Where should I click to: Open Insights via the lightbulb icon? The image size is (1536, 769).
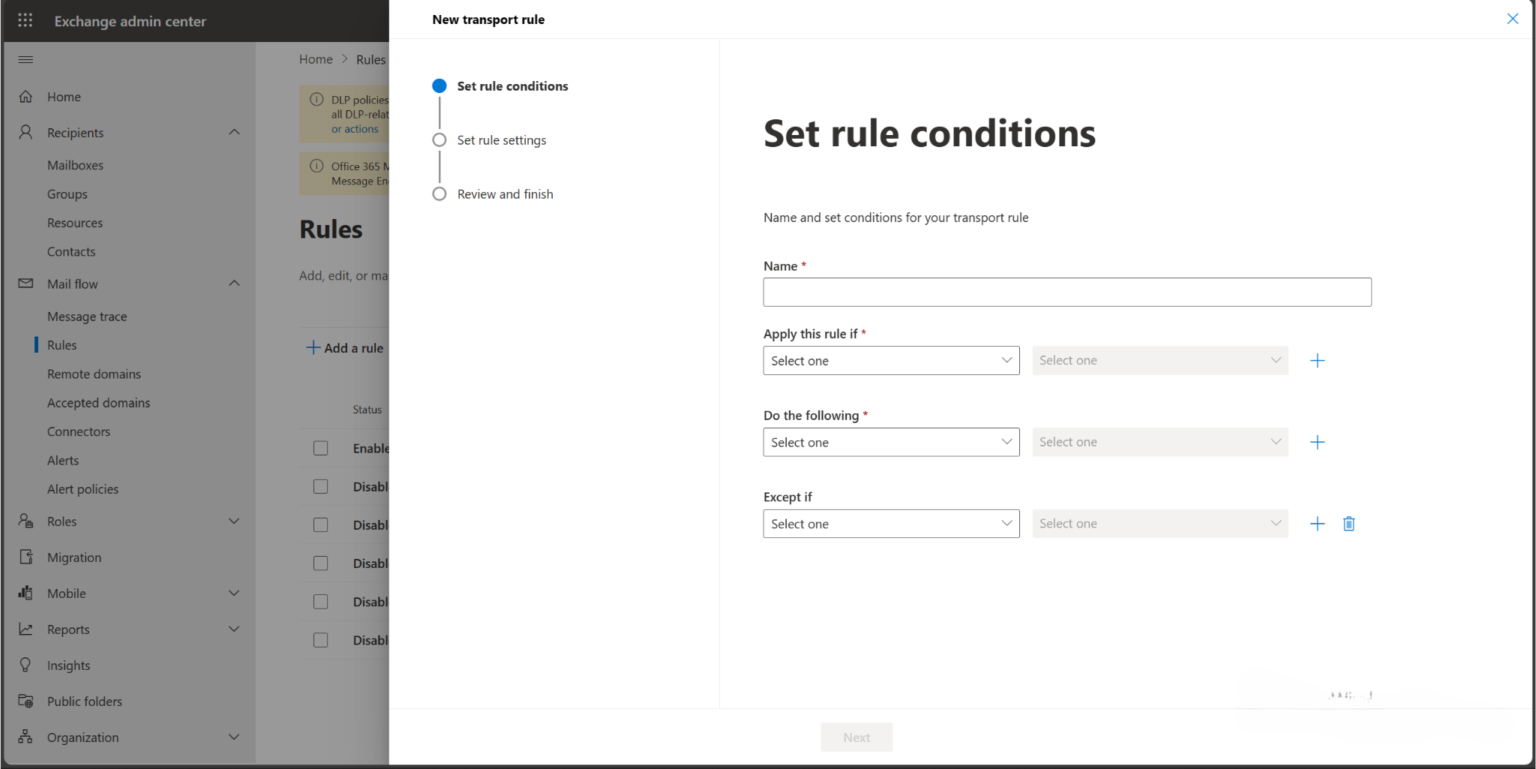(x=24, y=664)
